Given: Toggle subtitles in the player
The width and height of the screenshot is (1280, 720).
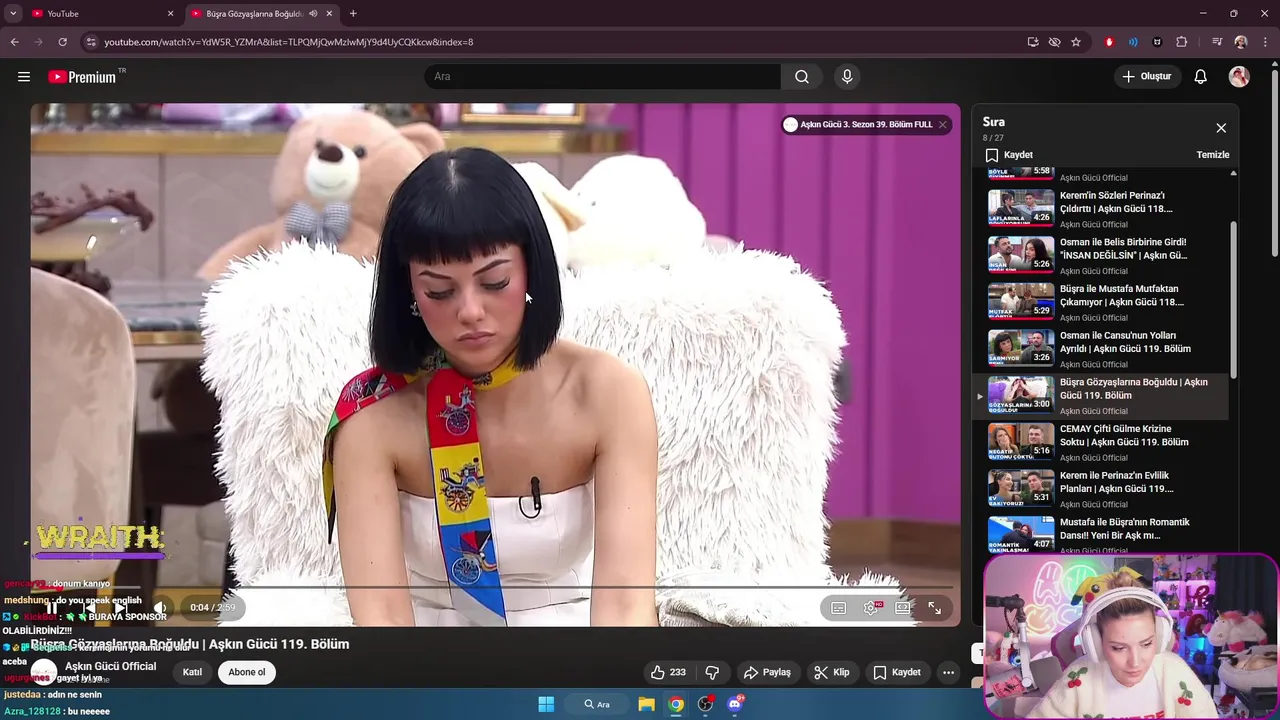Looking at the screenshot, I should (839, 608).
